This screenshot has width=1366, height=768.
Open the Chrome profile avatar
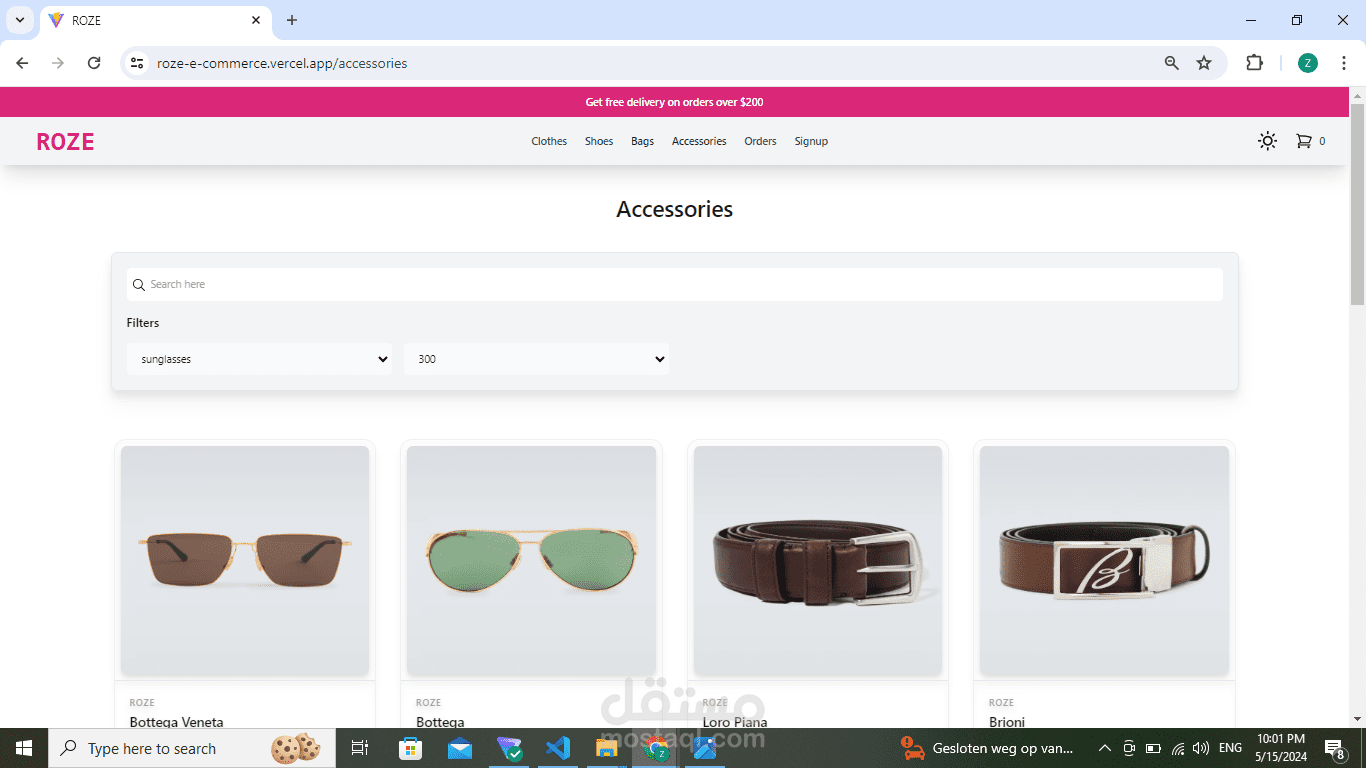pos(1308,63)
